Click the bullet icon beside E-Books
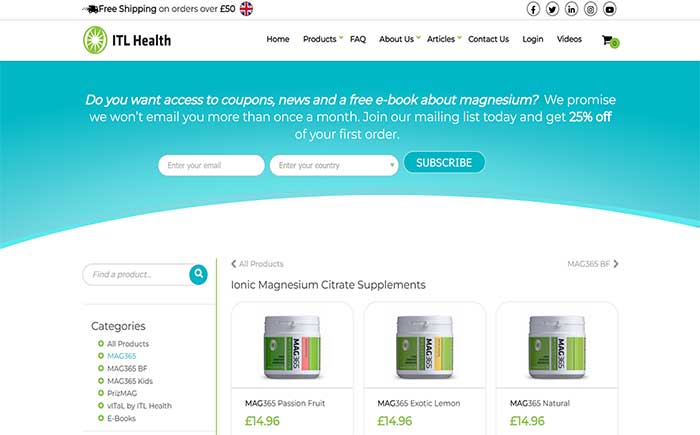700x435 pixels. 101,418
